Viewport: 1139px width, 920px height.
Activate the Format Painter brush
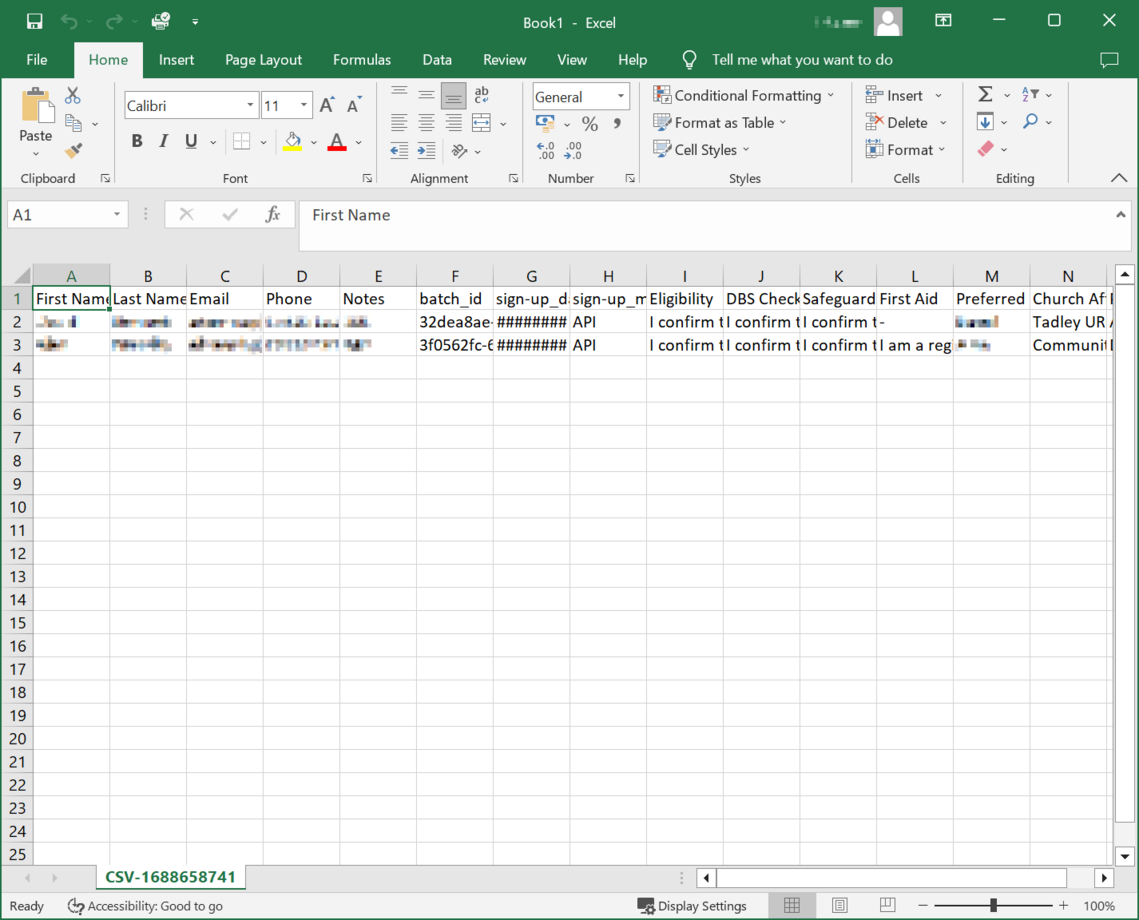click(x=73, y=150)
